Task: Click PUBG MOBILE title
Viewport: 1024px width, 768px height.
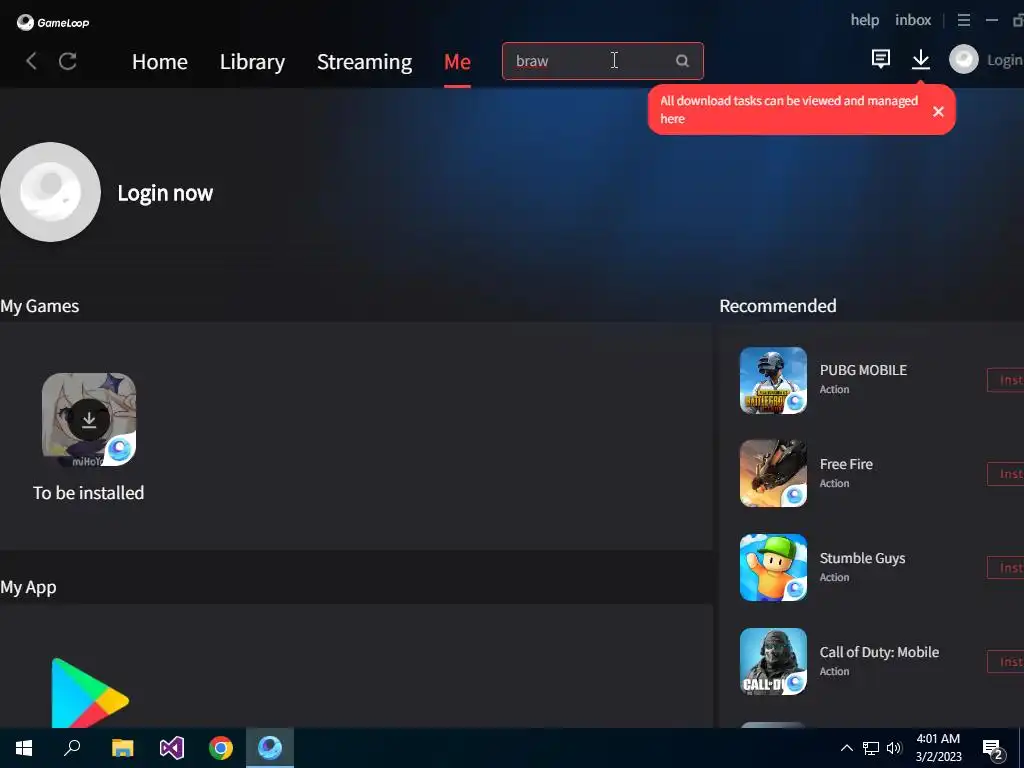Action: click(863, 370)
